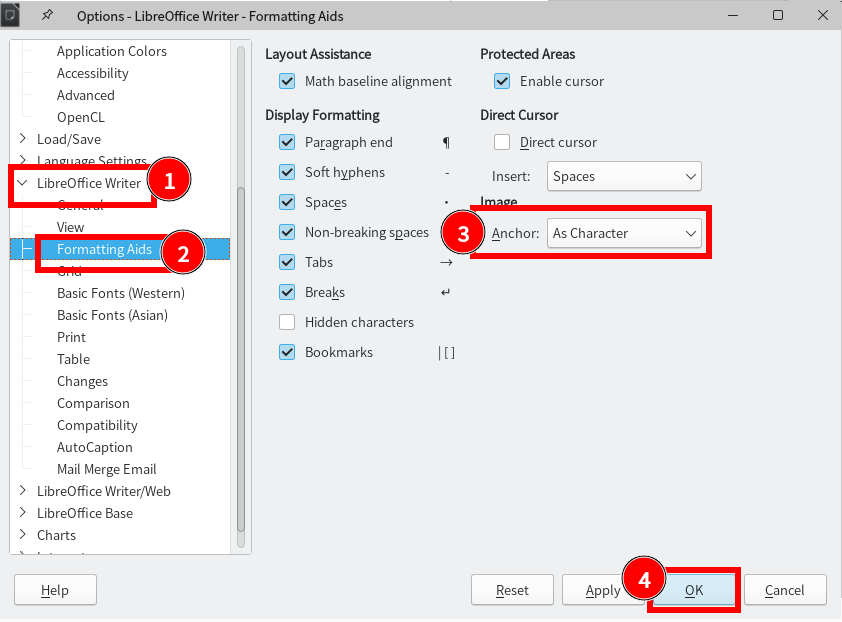Expand the LibreOffice Base node
842x622 pixels.
(x=23, y=512)
